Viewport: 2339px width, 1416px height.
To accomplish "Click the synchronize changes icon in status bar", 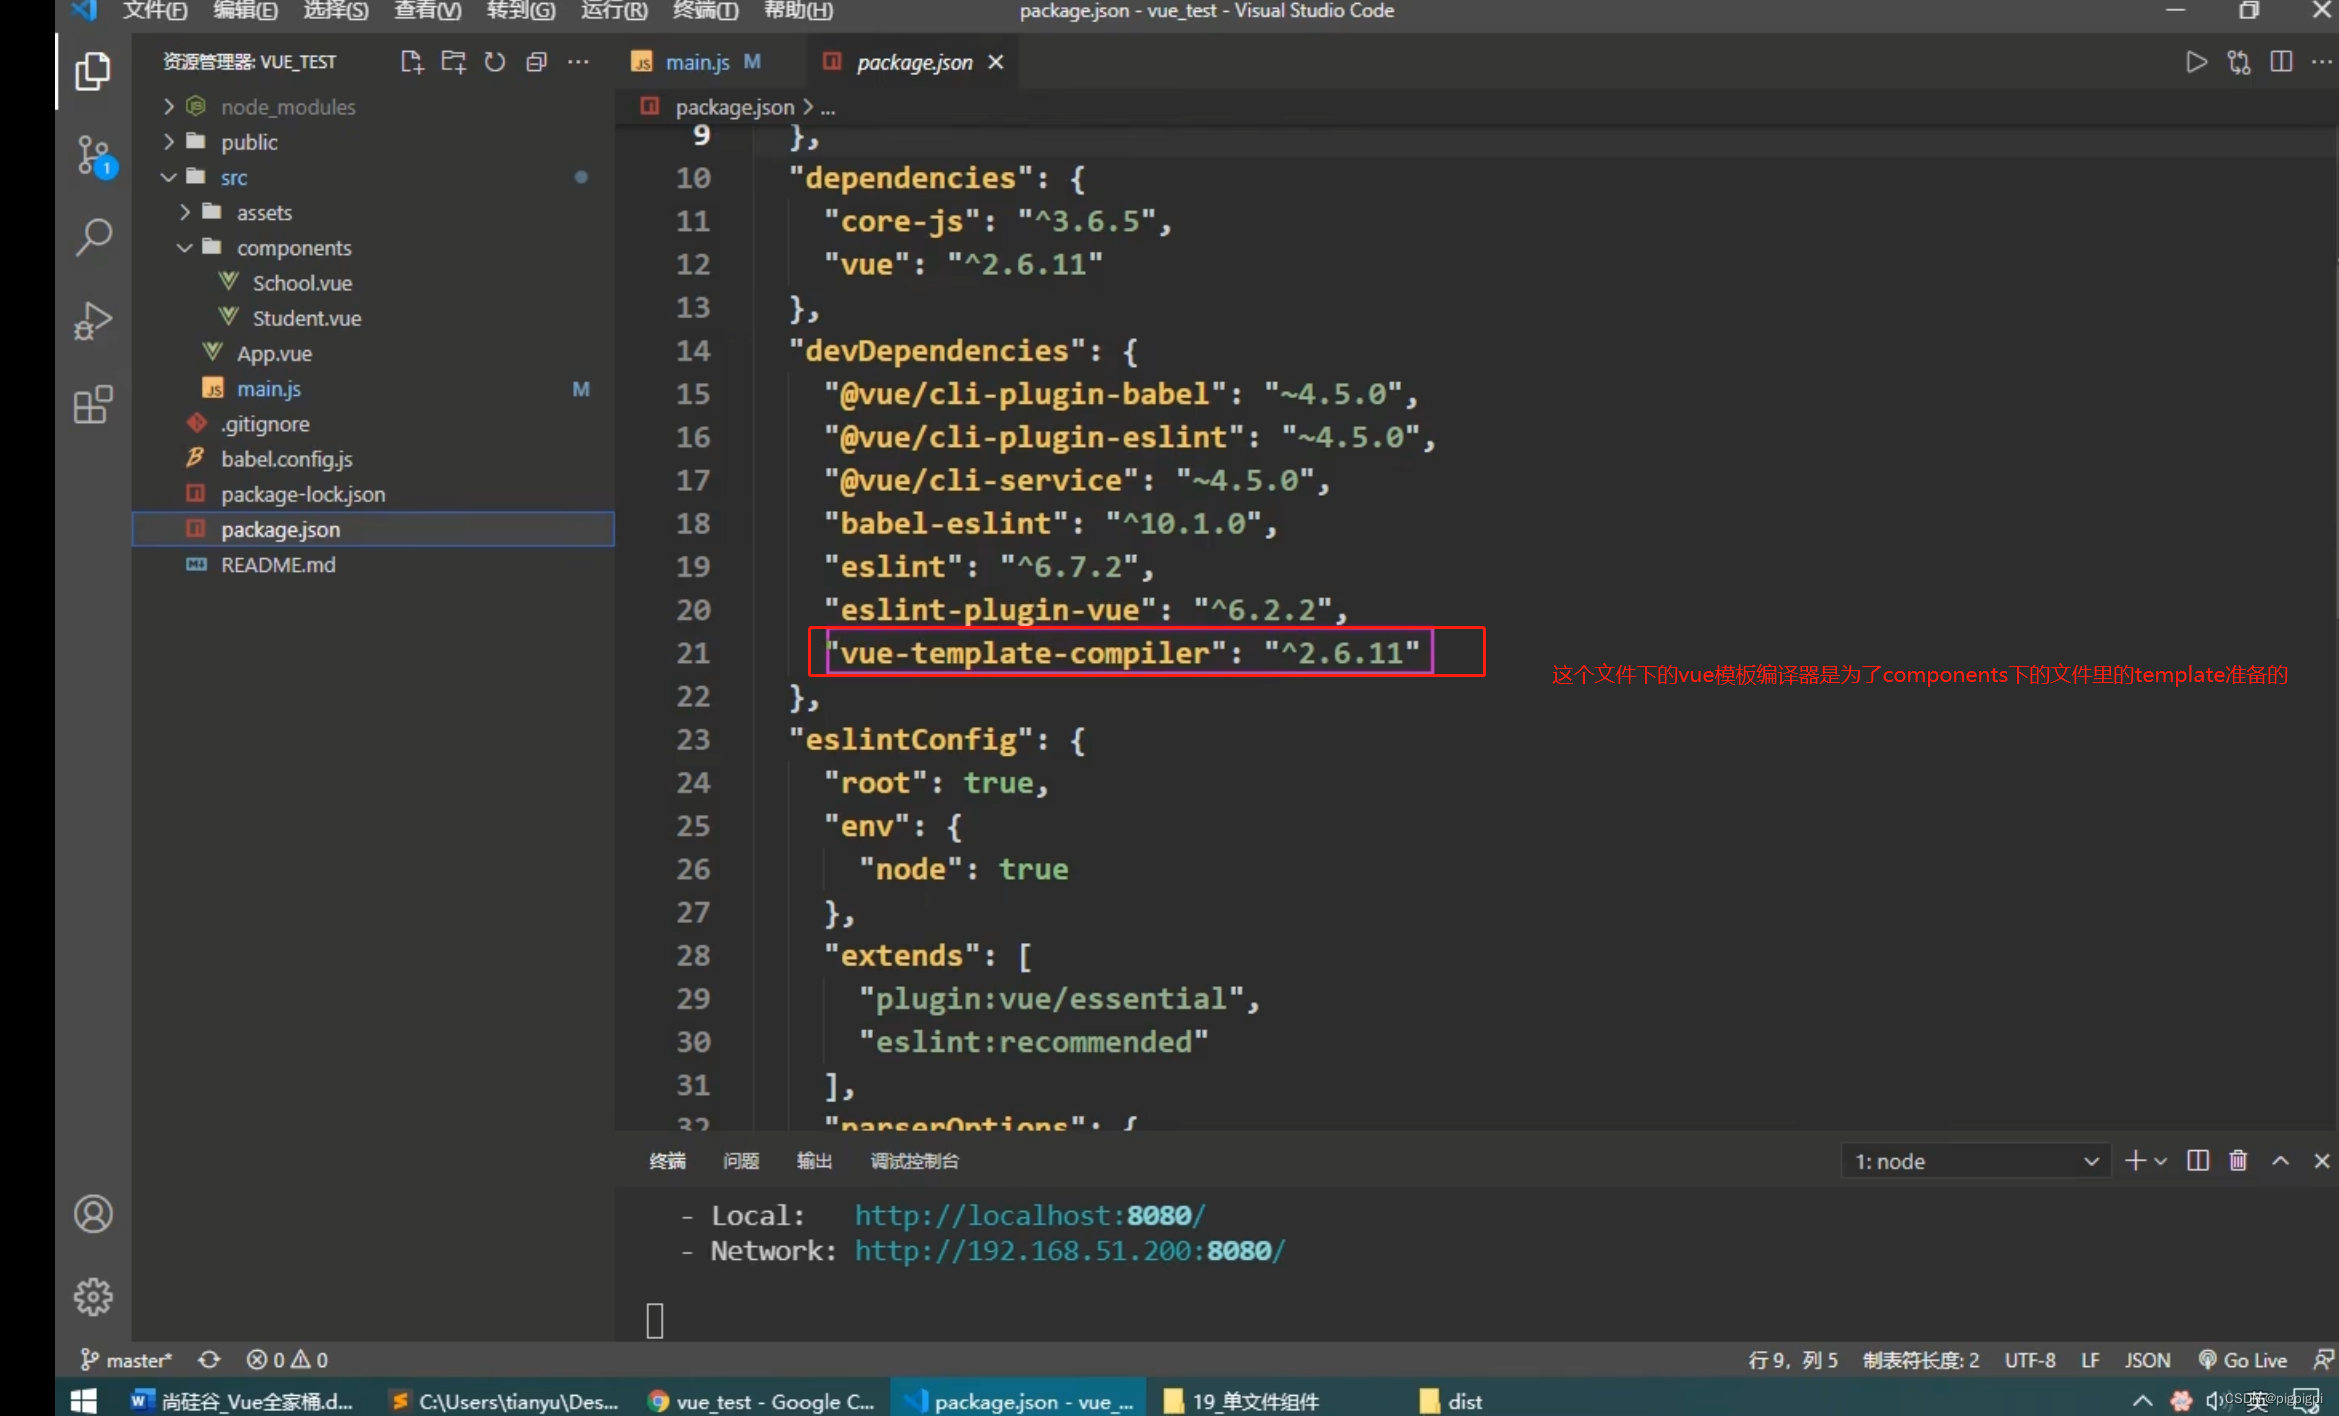I will 209,1359.
